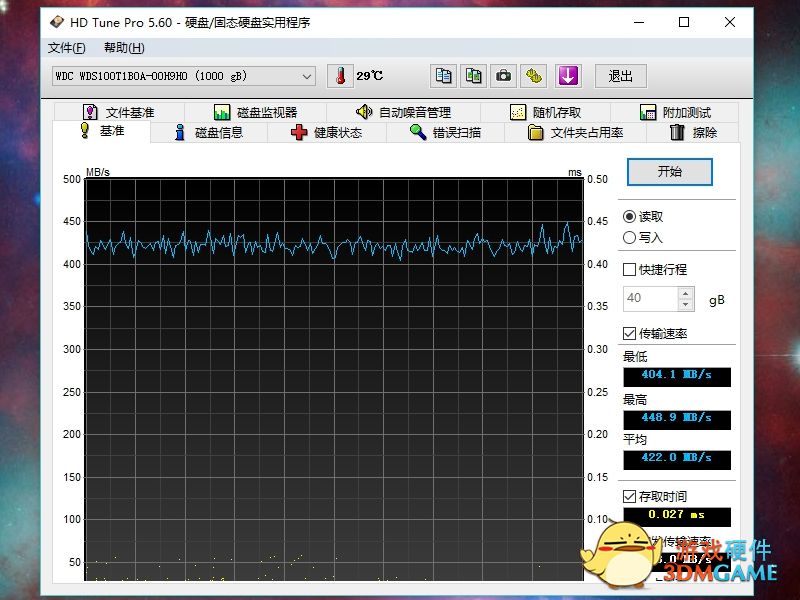Click the 开始 button to start benchmark

669,172
